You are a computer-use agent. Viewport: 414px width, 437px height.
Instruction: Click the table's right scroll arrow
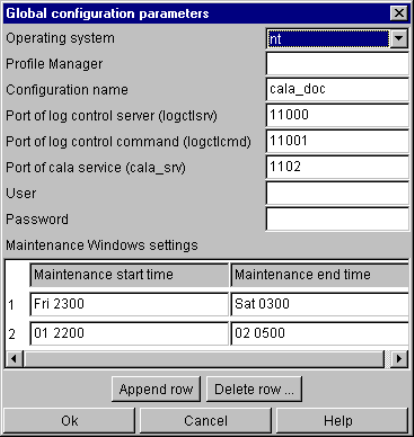coord(399,359)
